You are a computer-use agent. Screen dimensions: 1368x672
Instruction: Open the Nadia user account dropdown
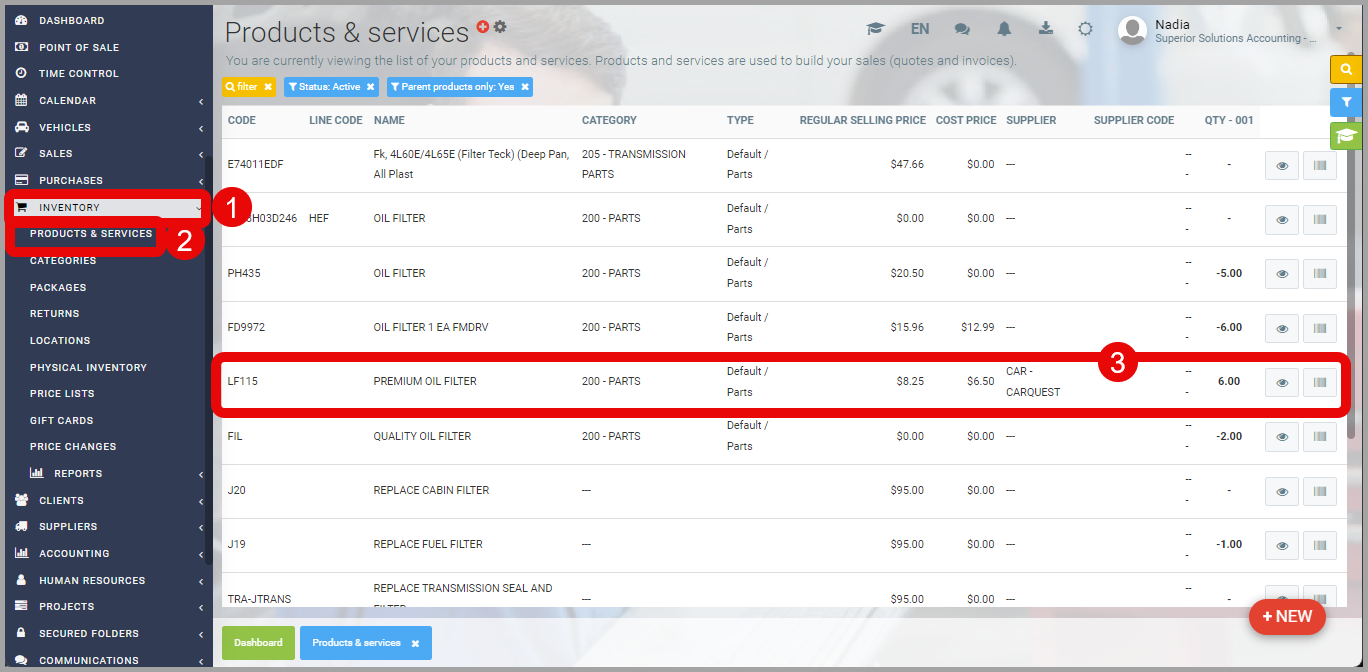[x=1338, y=29]
